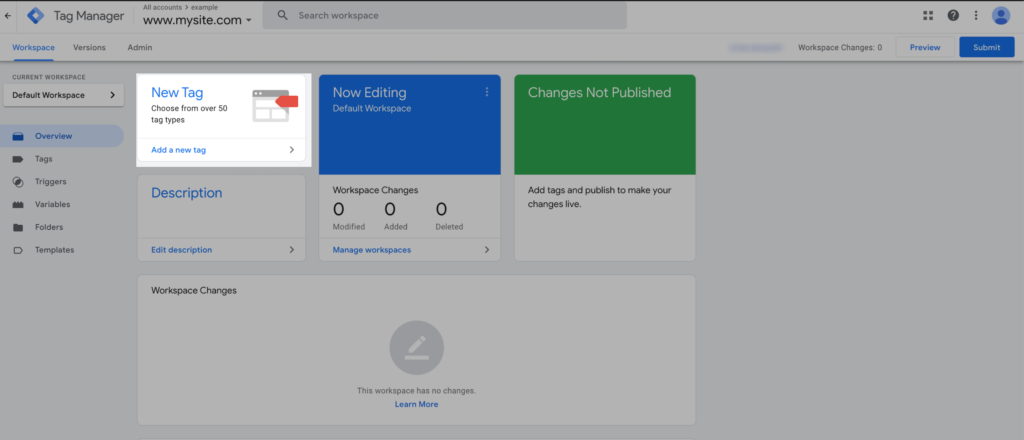
Task: Open the Google apps grid icon
Action: click(x=928, y=16)
